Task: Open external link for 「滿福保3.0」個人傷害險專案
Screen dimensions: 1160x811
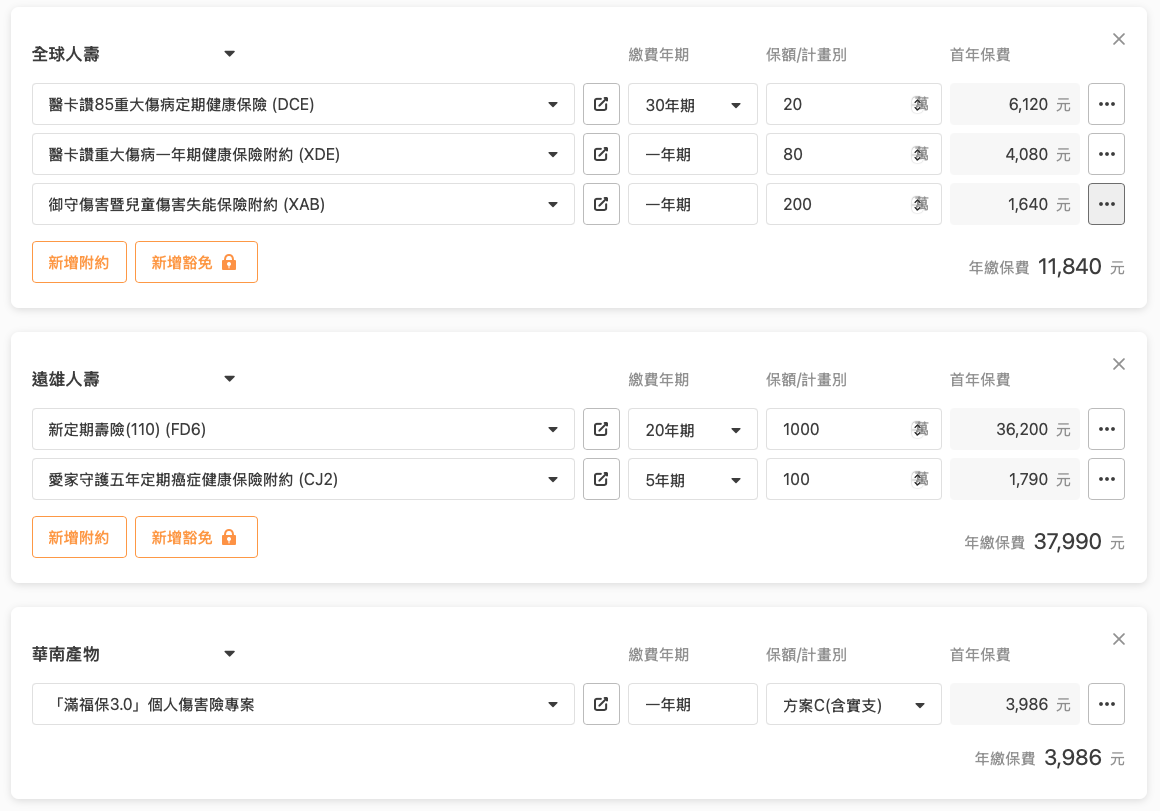Action: [x=601, y=704]
